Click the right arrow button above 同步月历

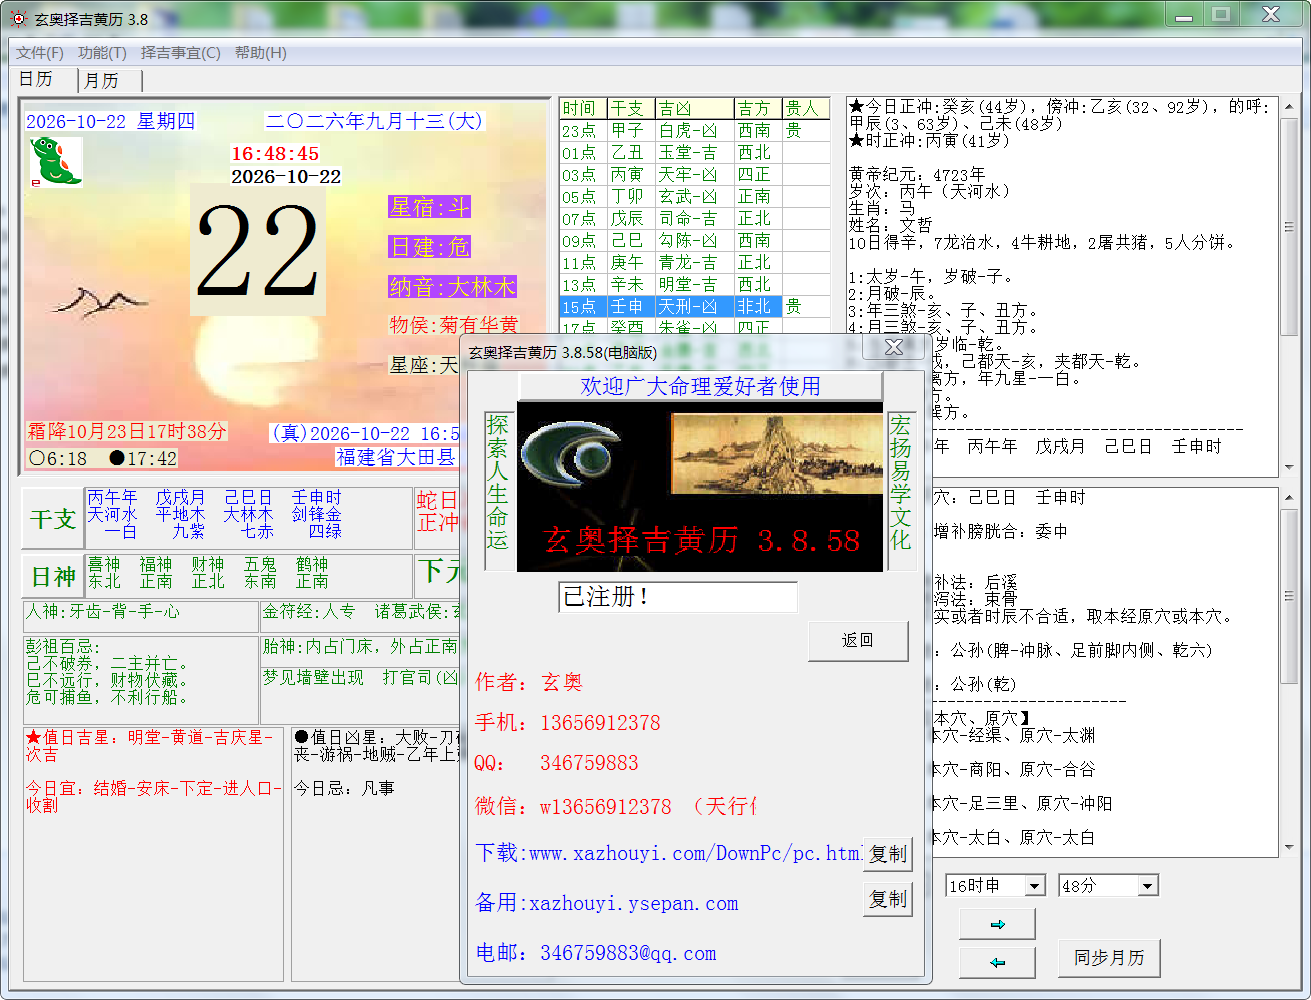tap(997, 924)
